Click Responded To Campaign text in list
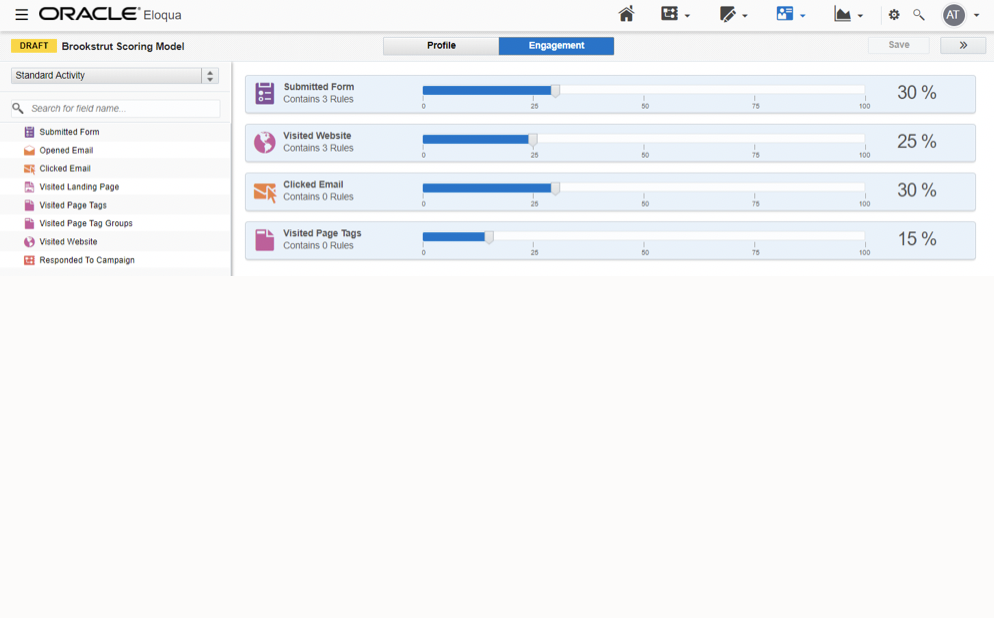This screenshot has width=994, height=618. (x=87, y=260)
